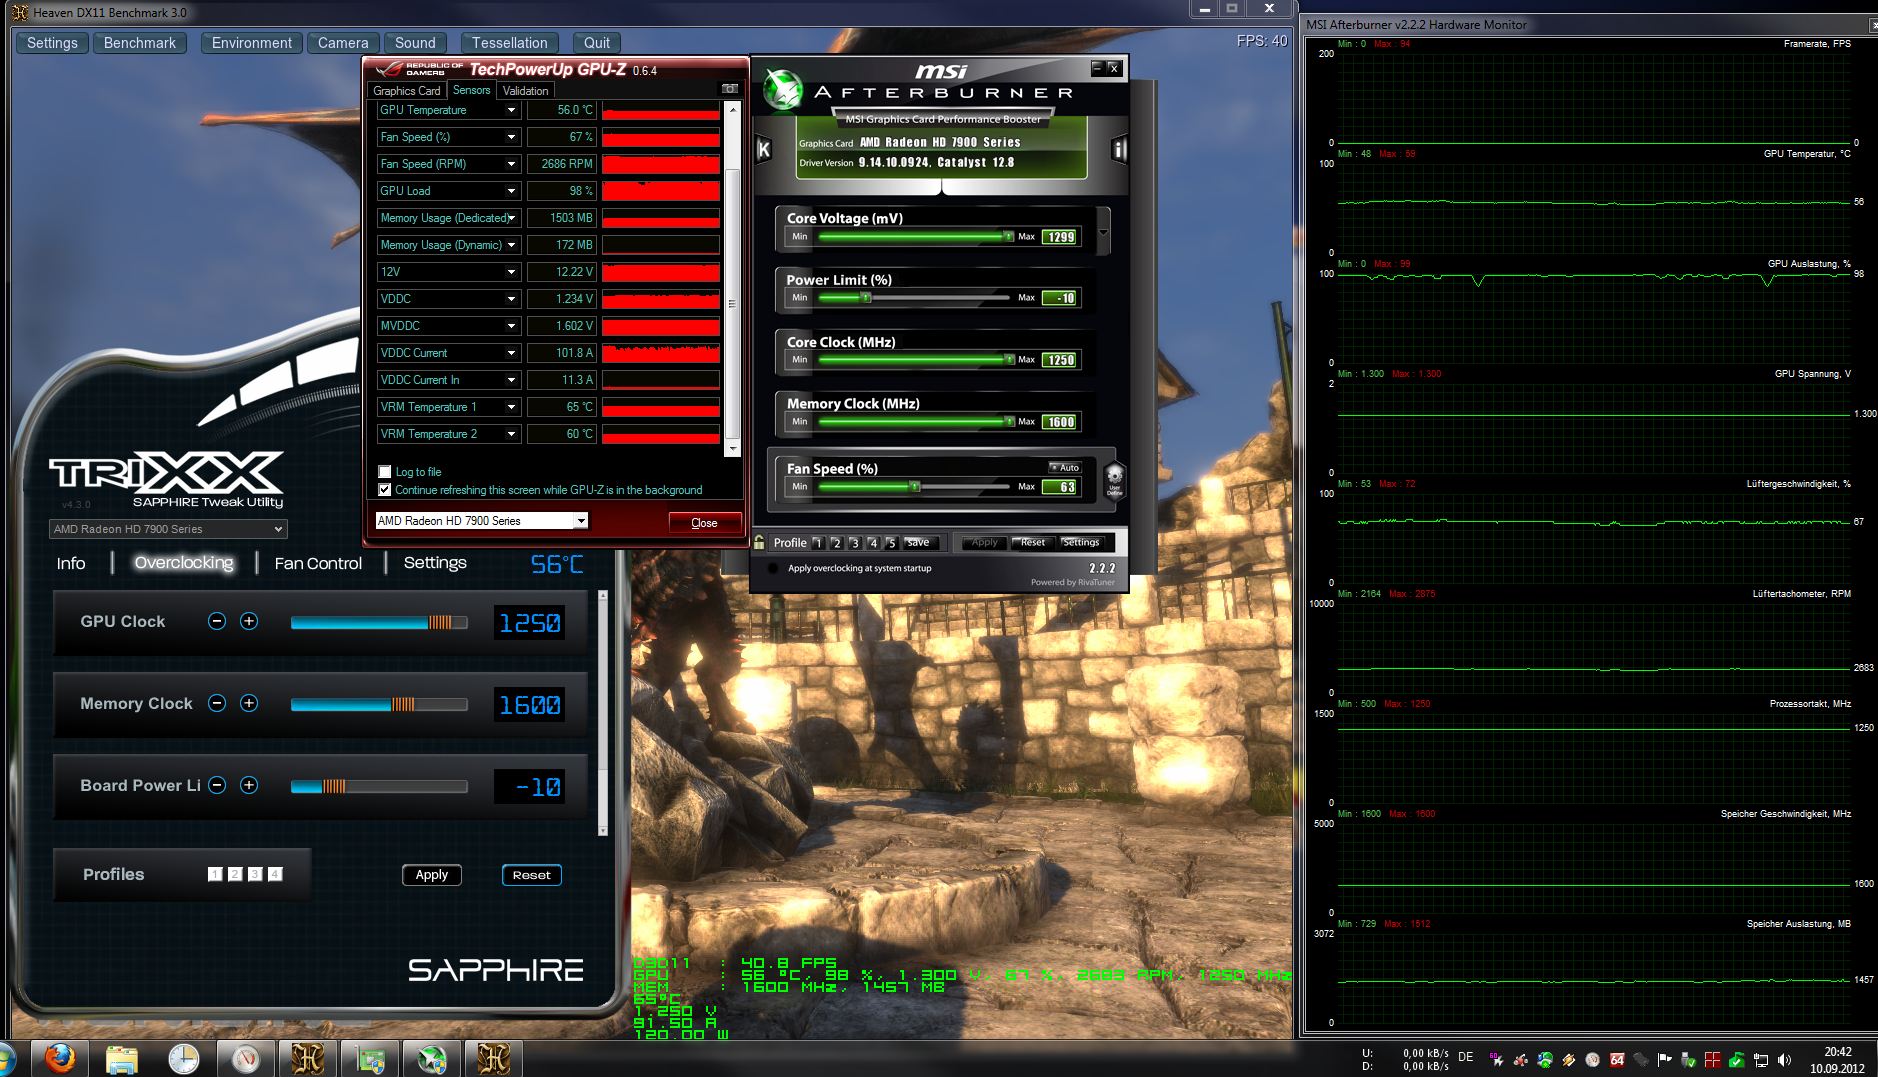
Task: Decrease Memory Clock with minus icon
Action: click(x=217, y=703)
